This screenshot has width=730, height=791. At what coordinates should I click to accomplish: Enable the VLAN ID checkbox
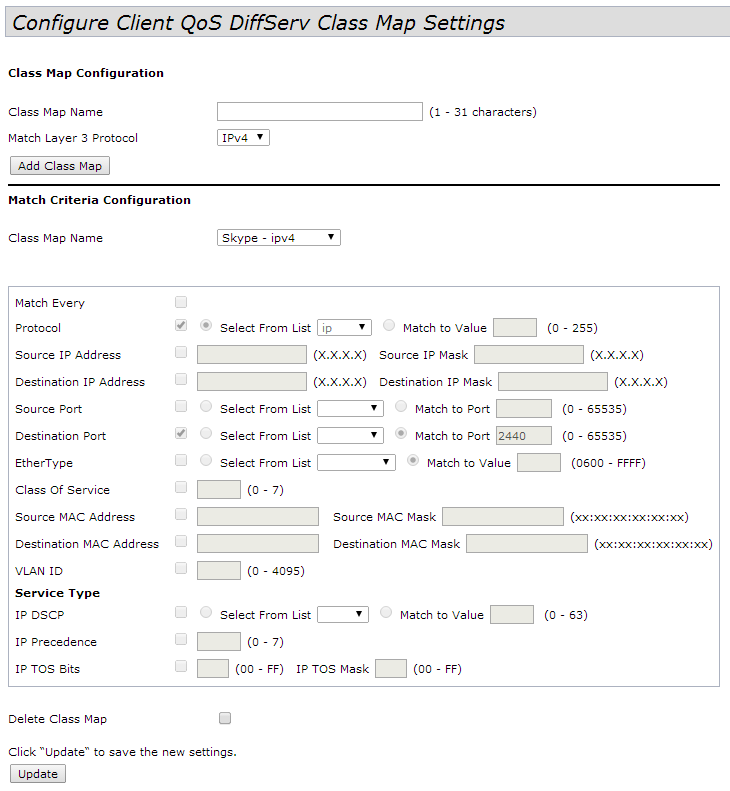tap(181, 569)
